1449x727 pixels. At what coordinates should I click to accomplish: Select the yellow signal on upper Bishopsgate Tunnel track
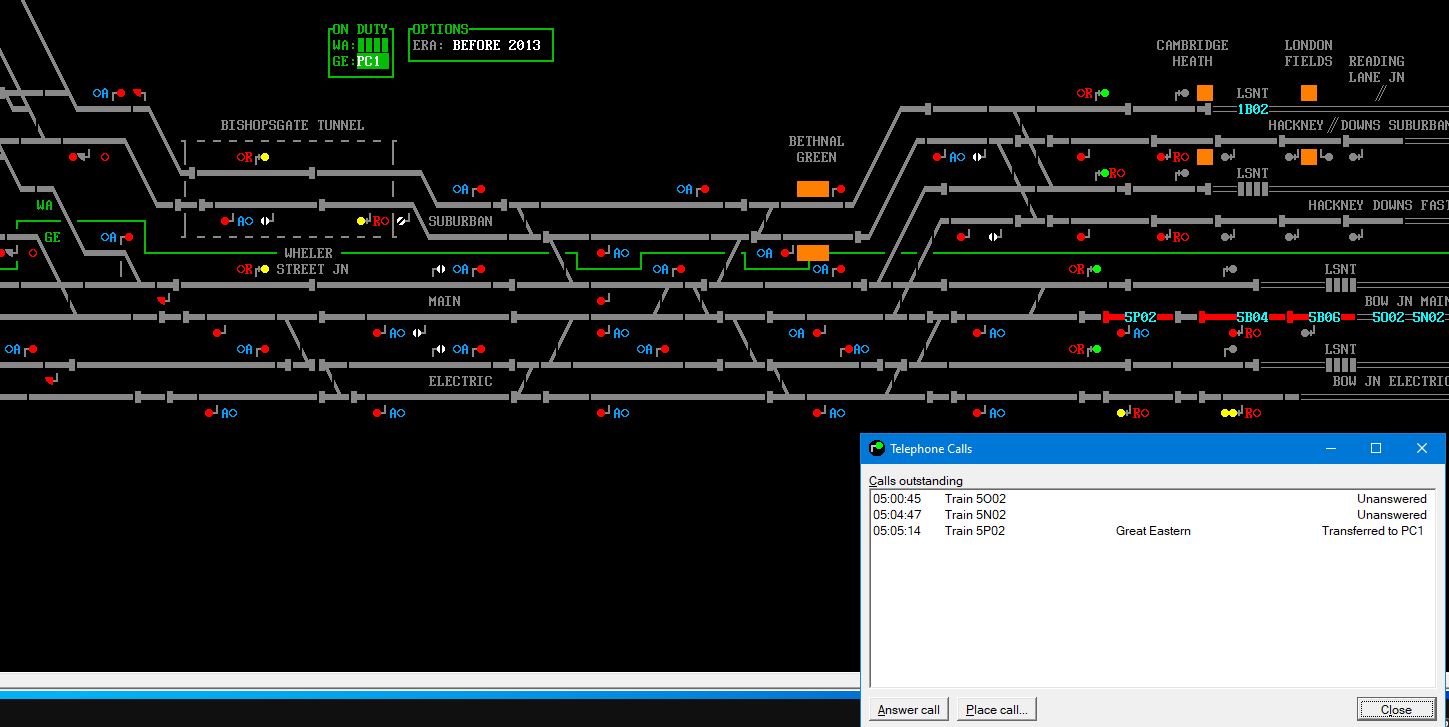[265, 157]
